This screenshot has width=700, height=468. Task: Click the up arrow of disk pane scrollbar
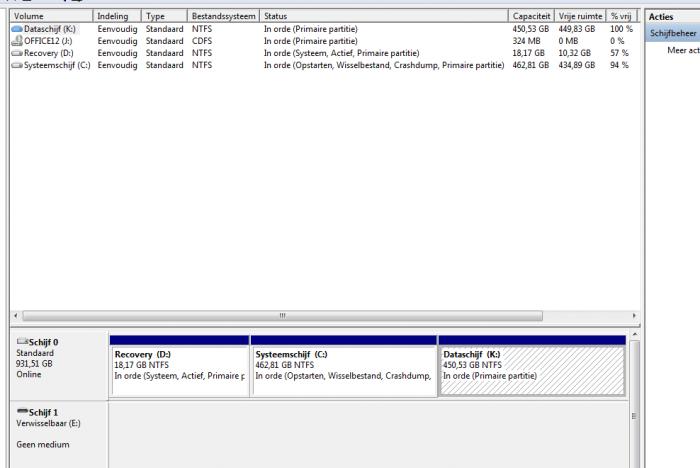634,334
